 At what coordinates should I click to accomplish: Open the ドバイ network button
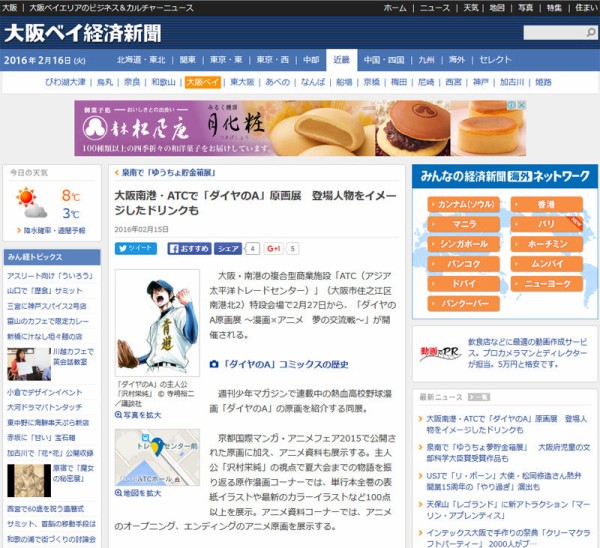[x=463, y=284]
